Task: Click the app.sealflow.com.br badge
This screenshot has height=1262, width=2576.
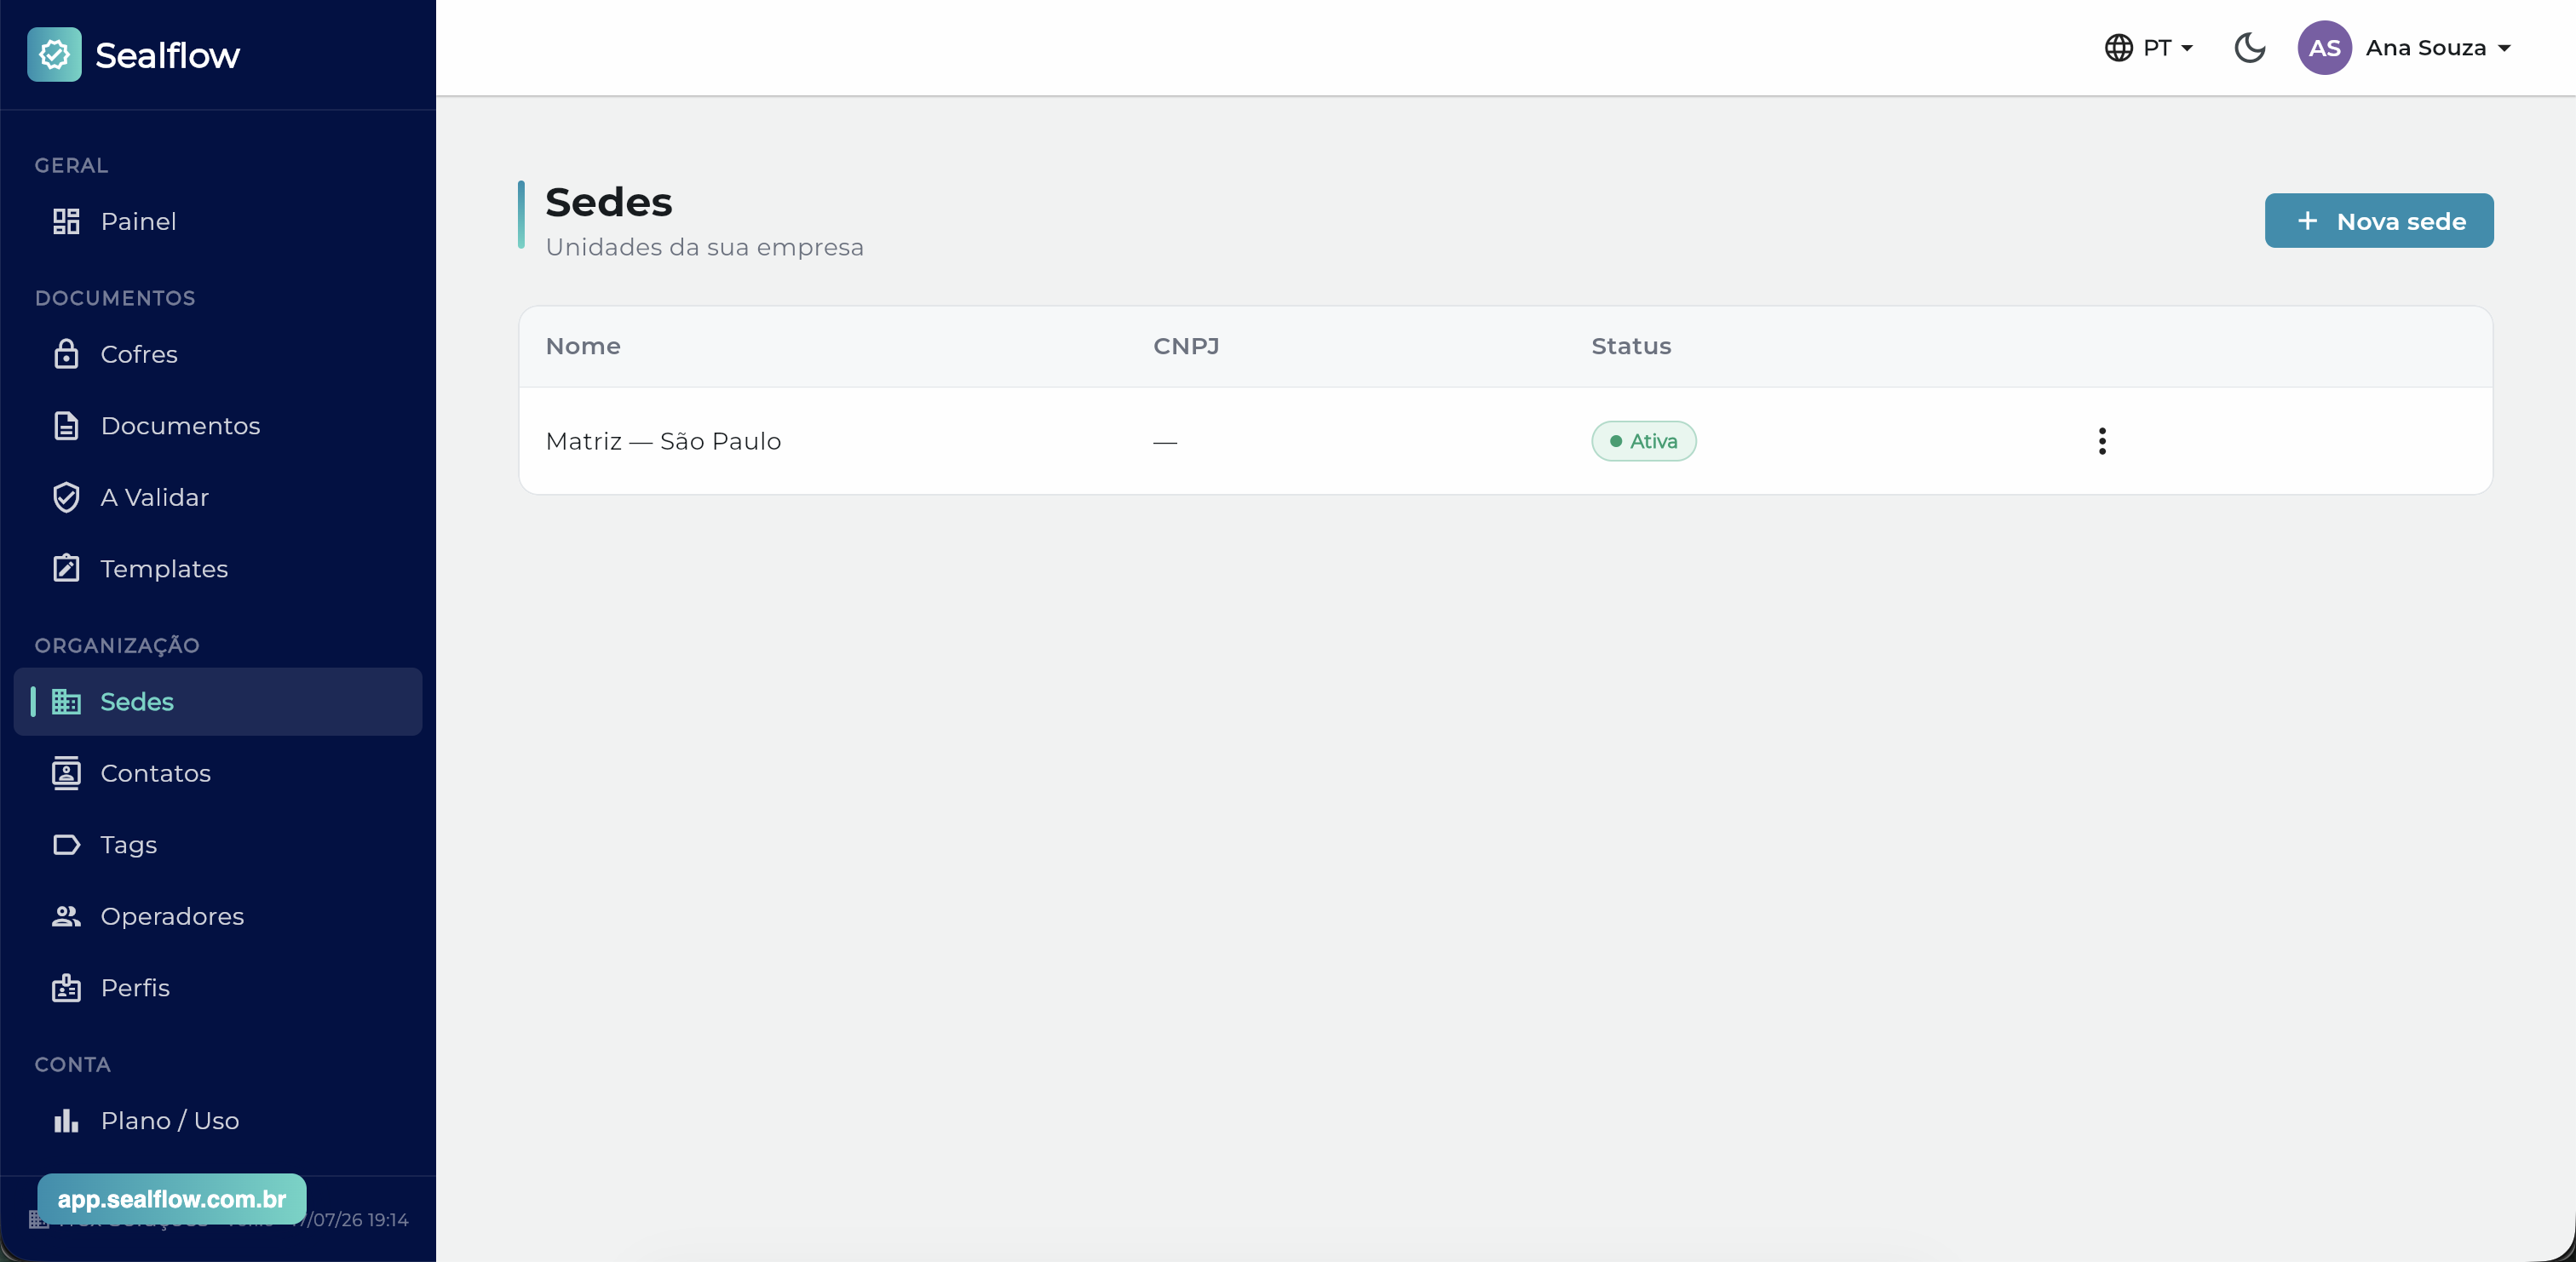Action: (x=172, y=1199)
